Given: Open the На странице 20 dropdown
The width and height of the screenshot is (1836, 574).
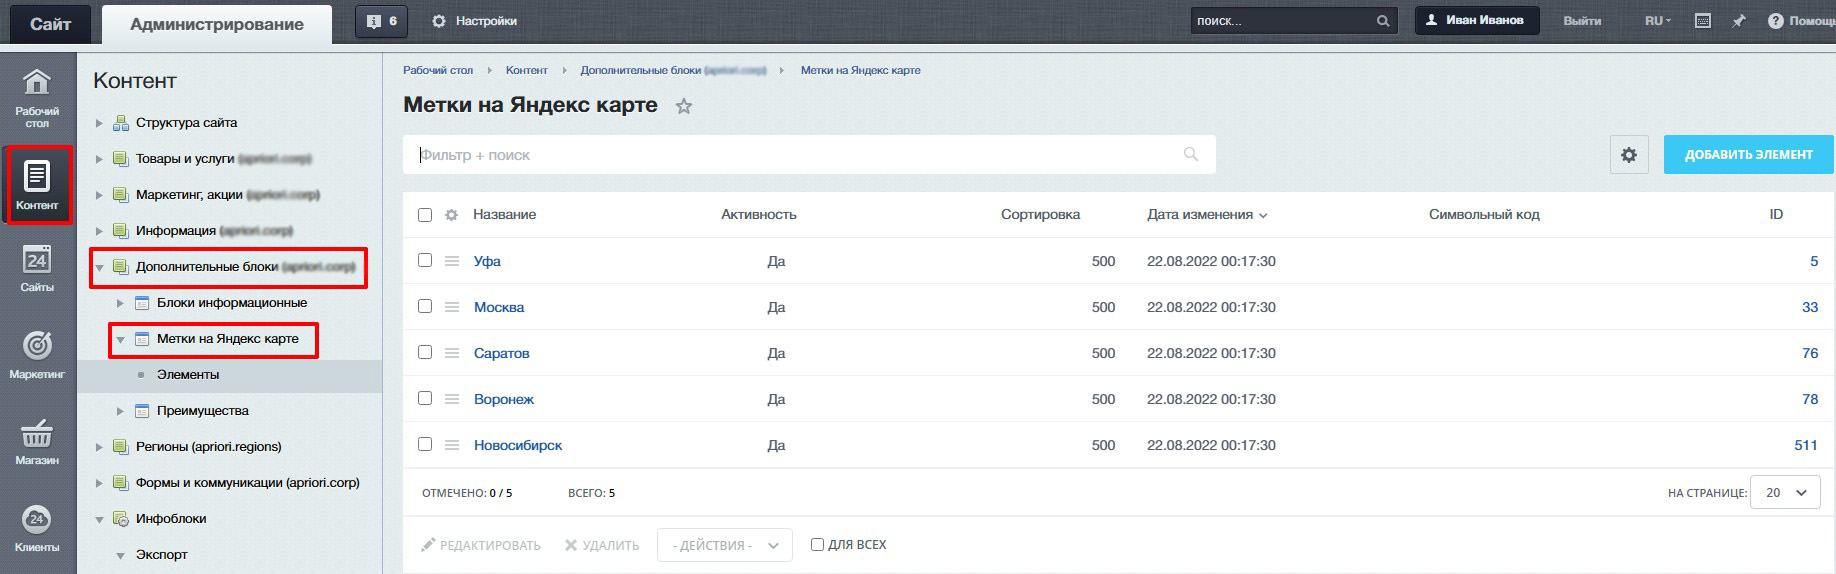Looking at the screenshot, I should coord(1785,493).
